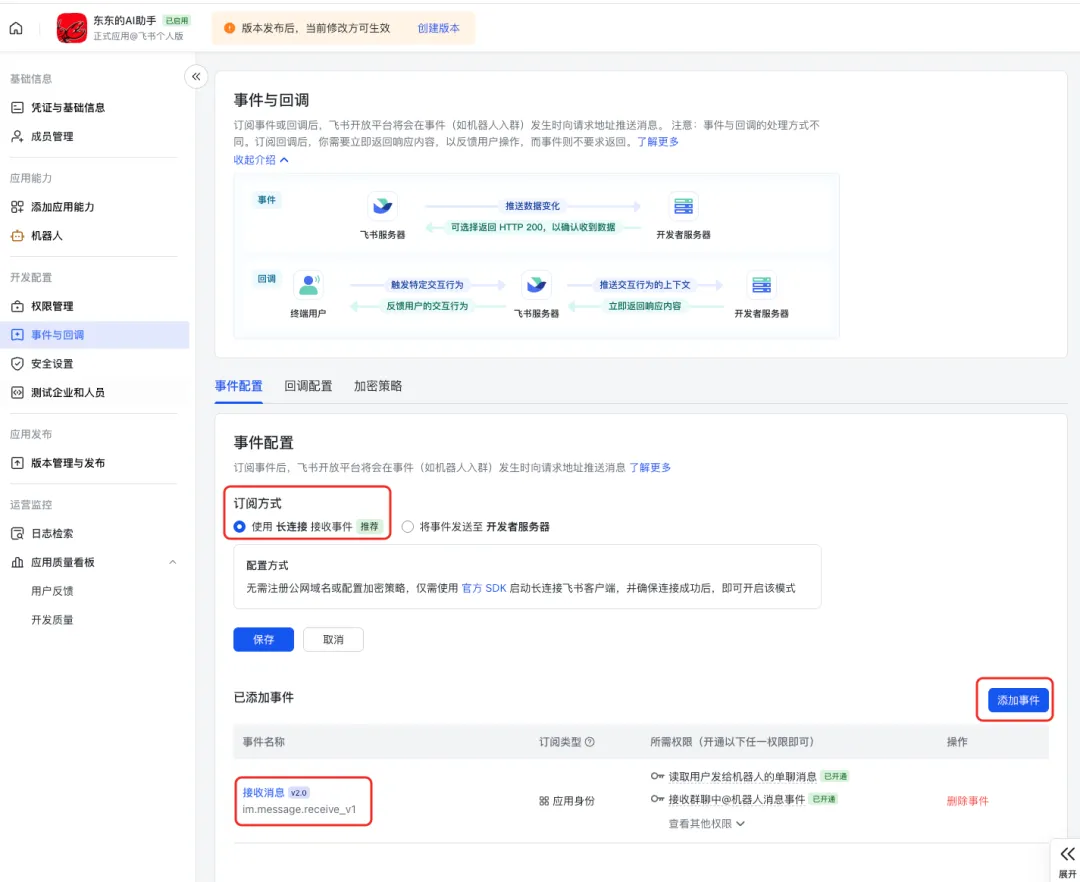Click the 权限管理 lock icon

click(x=17, y=306)
